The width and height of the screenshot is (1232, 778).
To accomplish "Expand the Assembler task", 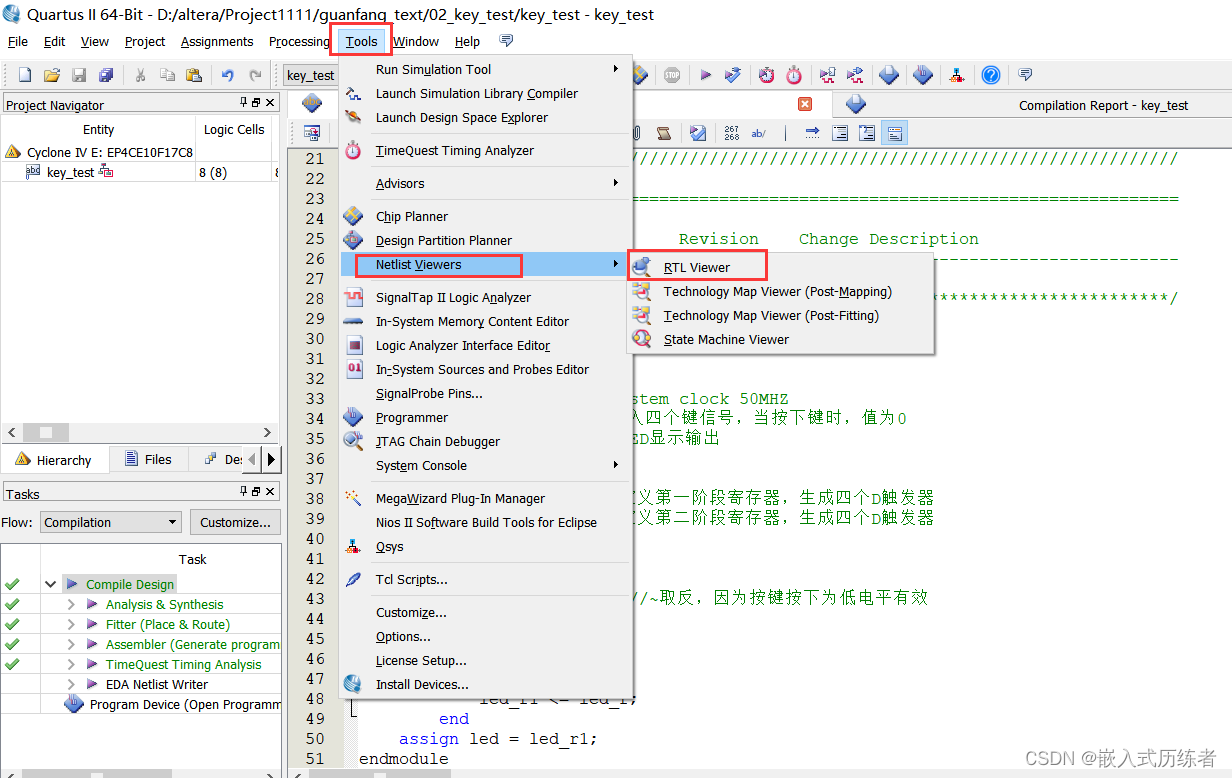I will click(70, 644).
